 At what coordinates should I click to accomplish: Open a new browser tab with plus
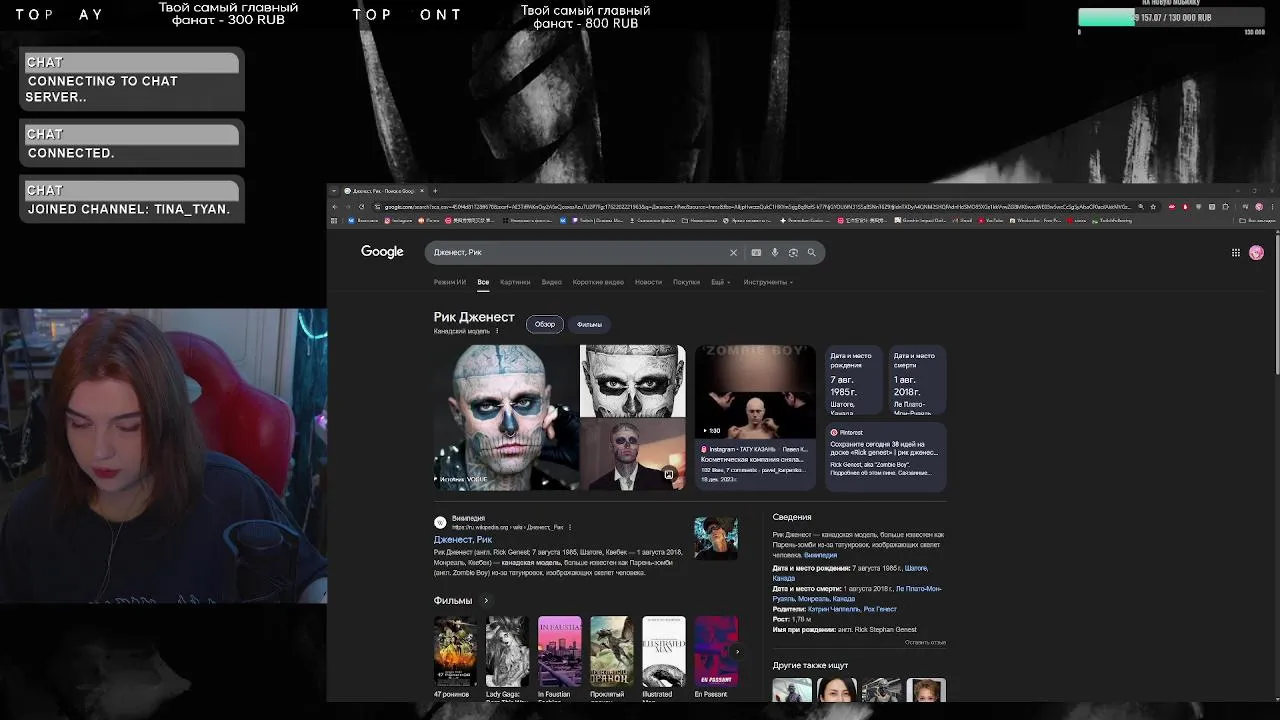435,191
